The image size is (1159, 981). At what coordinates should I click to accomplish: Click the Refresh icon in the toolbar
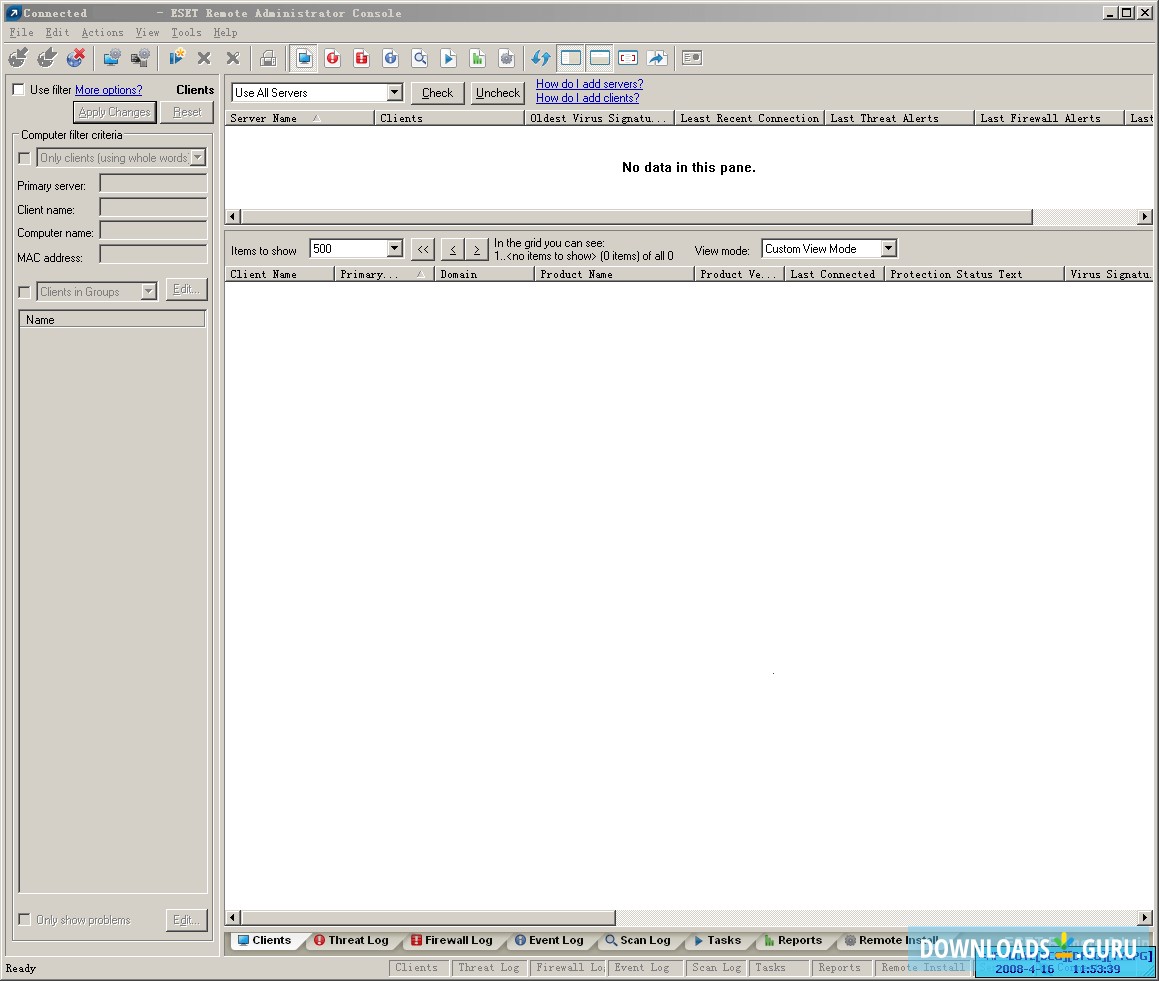click(x=540, y=58)
